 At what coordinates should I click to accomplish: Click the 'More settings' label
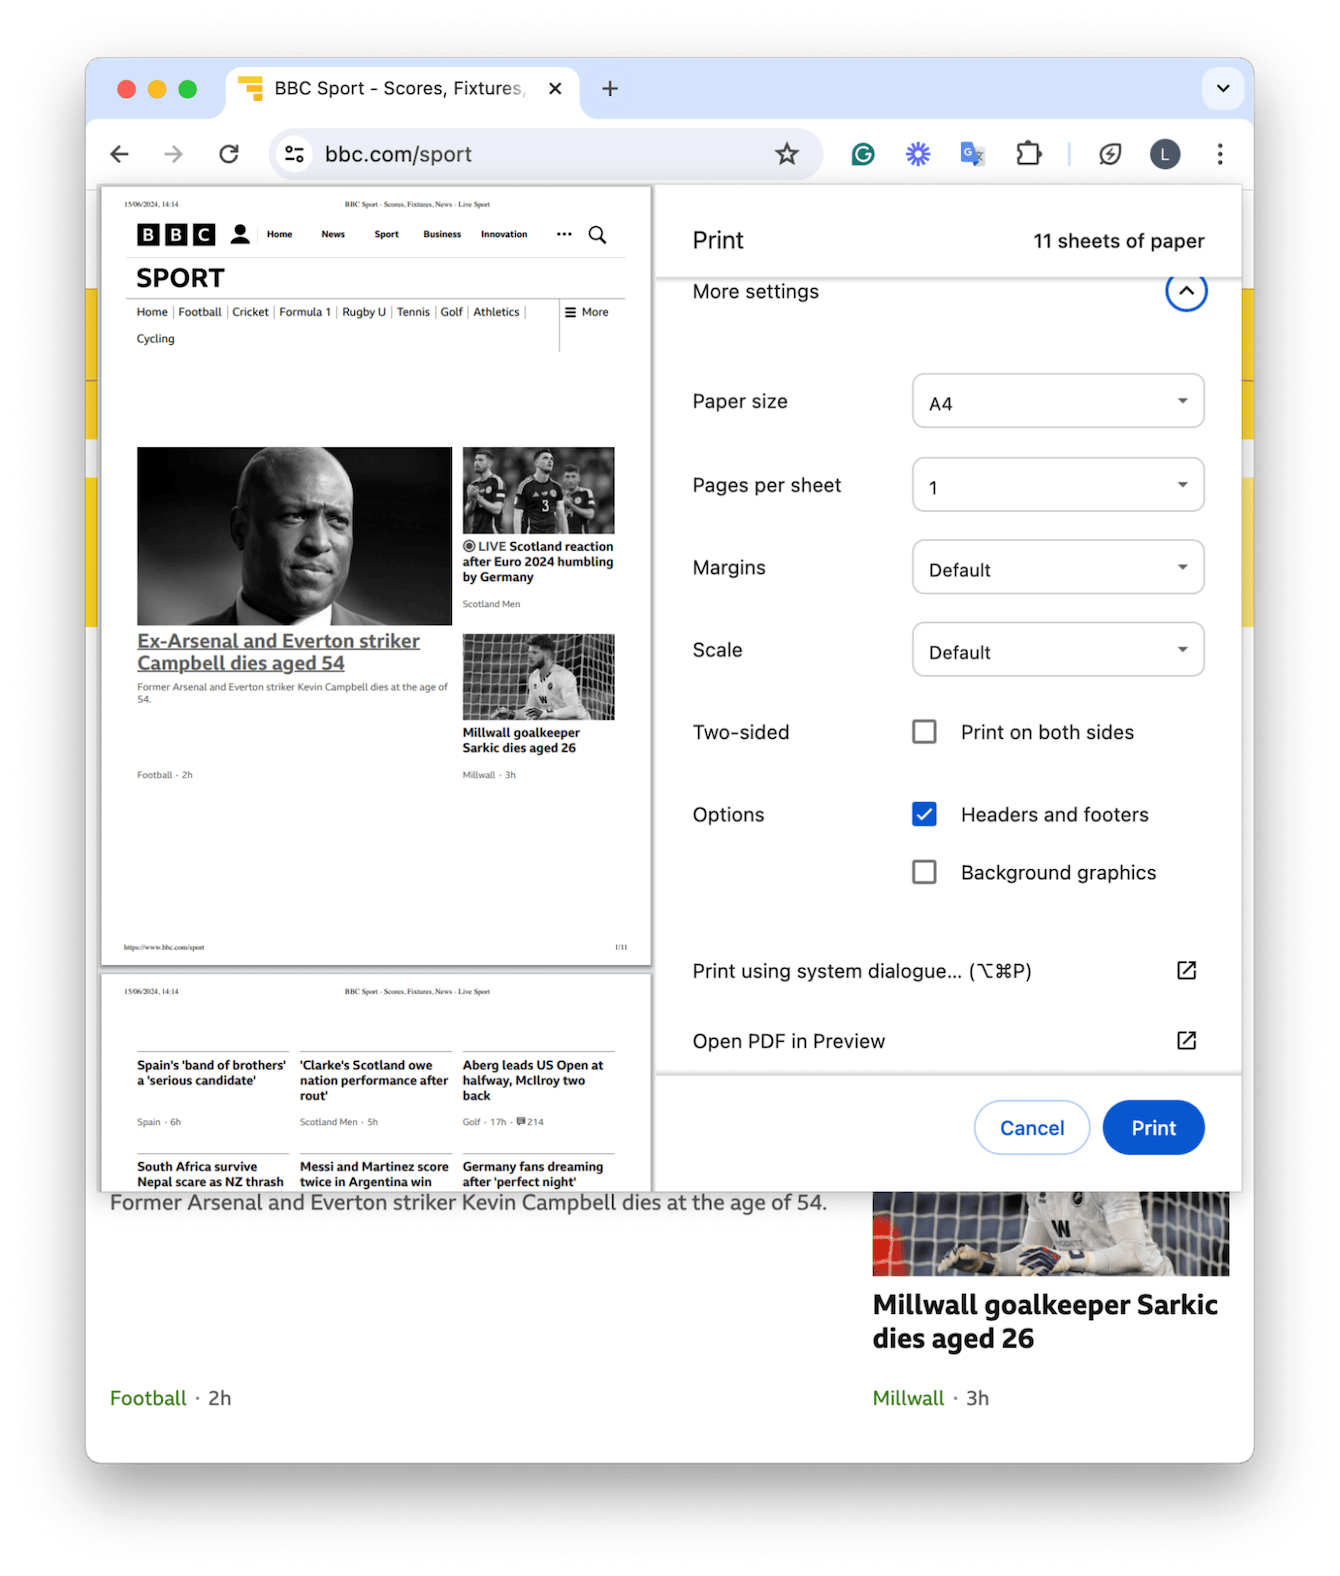755,291
